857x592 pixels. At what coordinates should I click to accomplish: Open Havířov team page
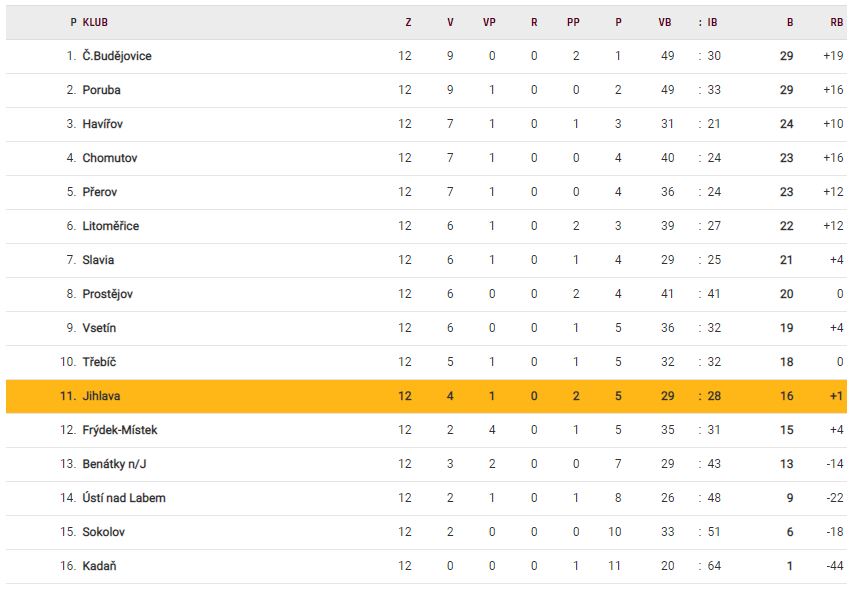click(x=103, y=124)
